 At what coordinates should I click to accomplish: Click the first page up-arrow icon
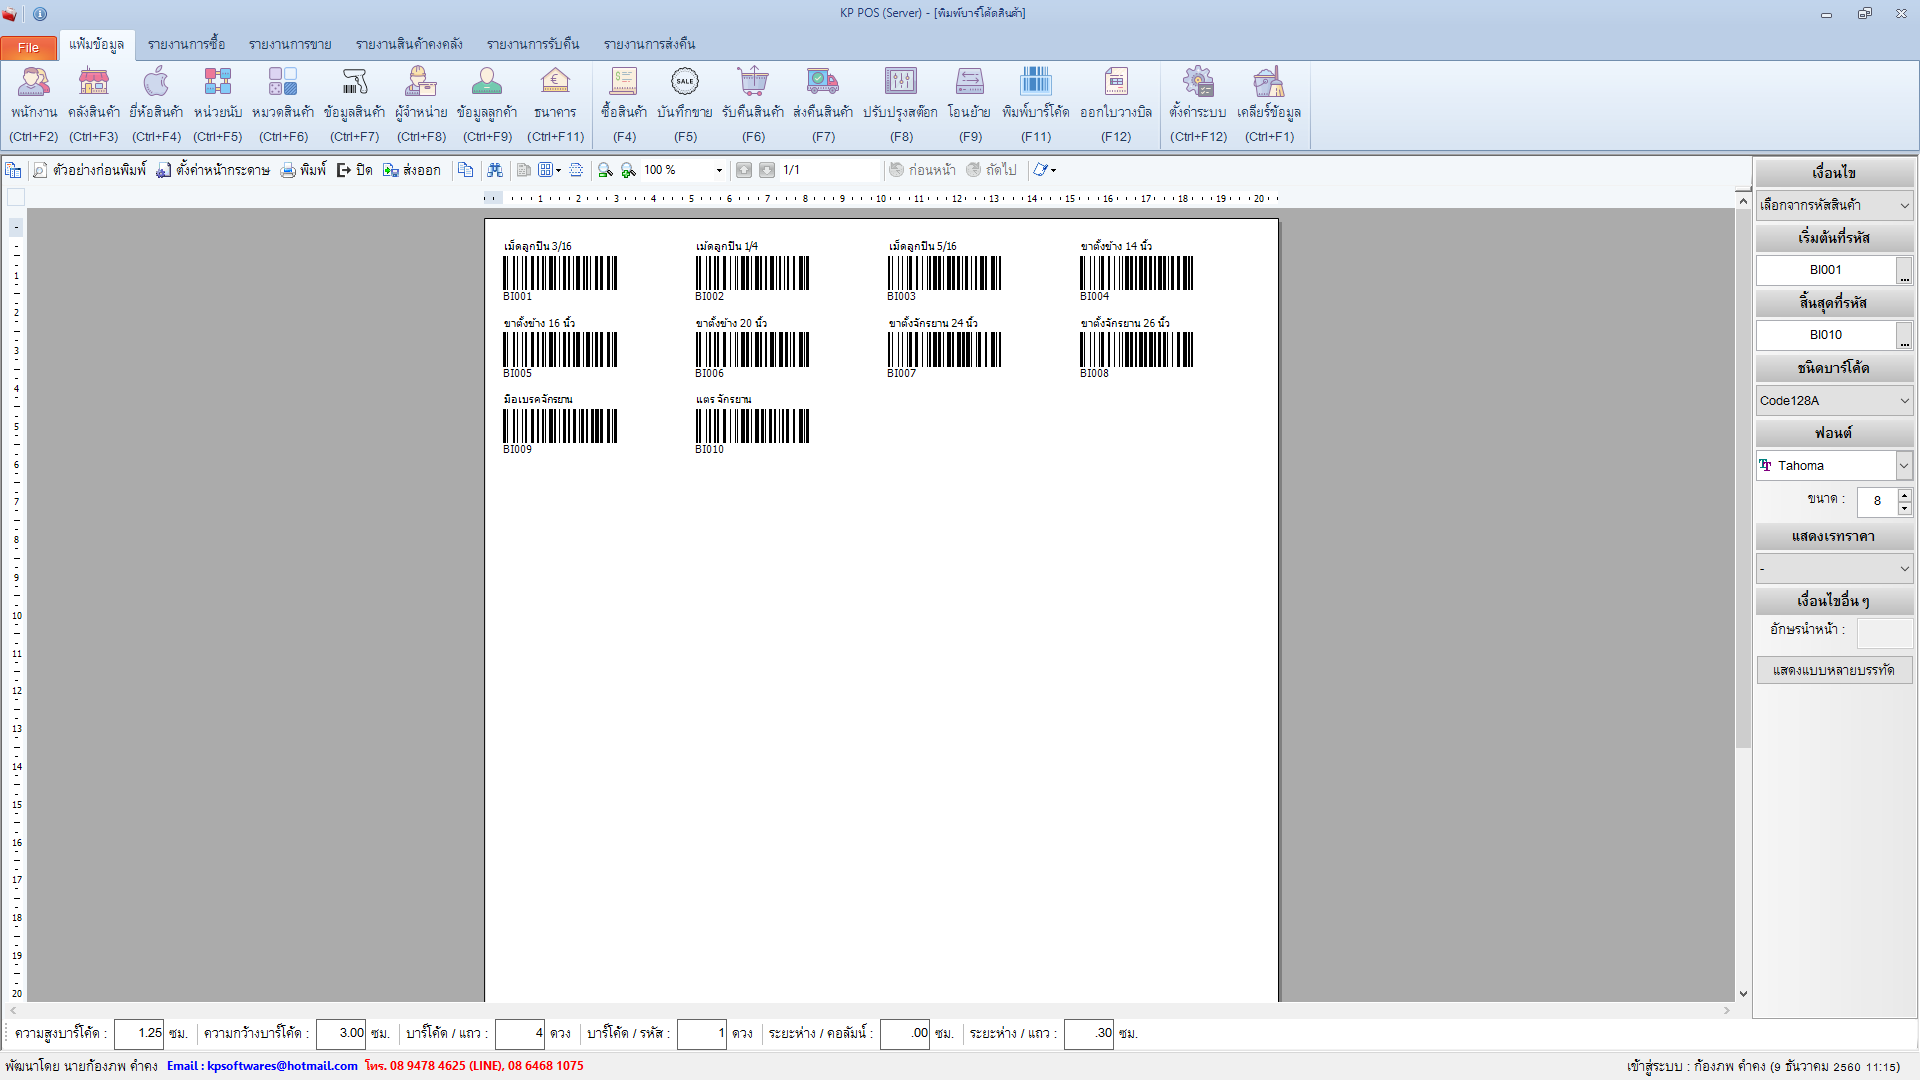pyautogui.click(x=744, y=170)
